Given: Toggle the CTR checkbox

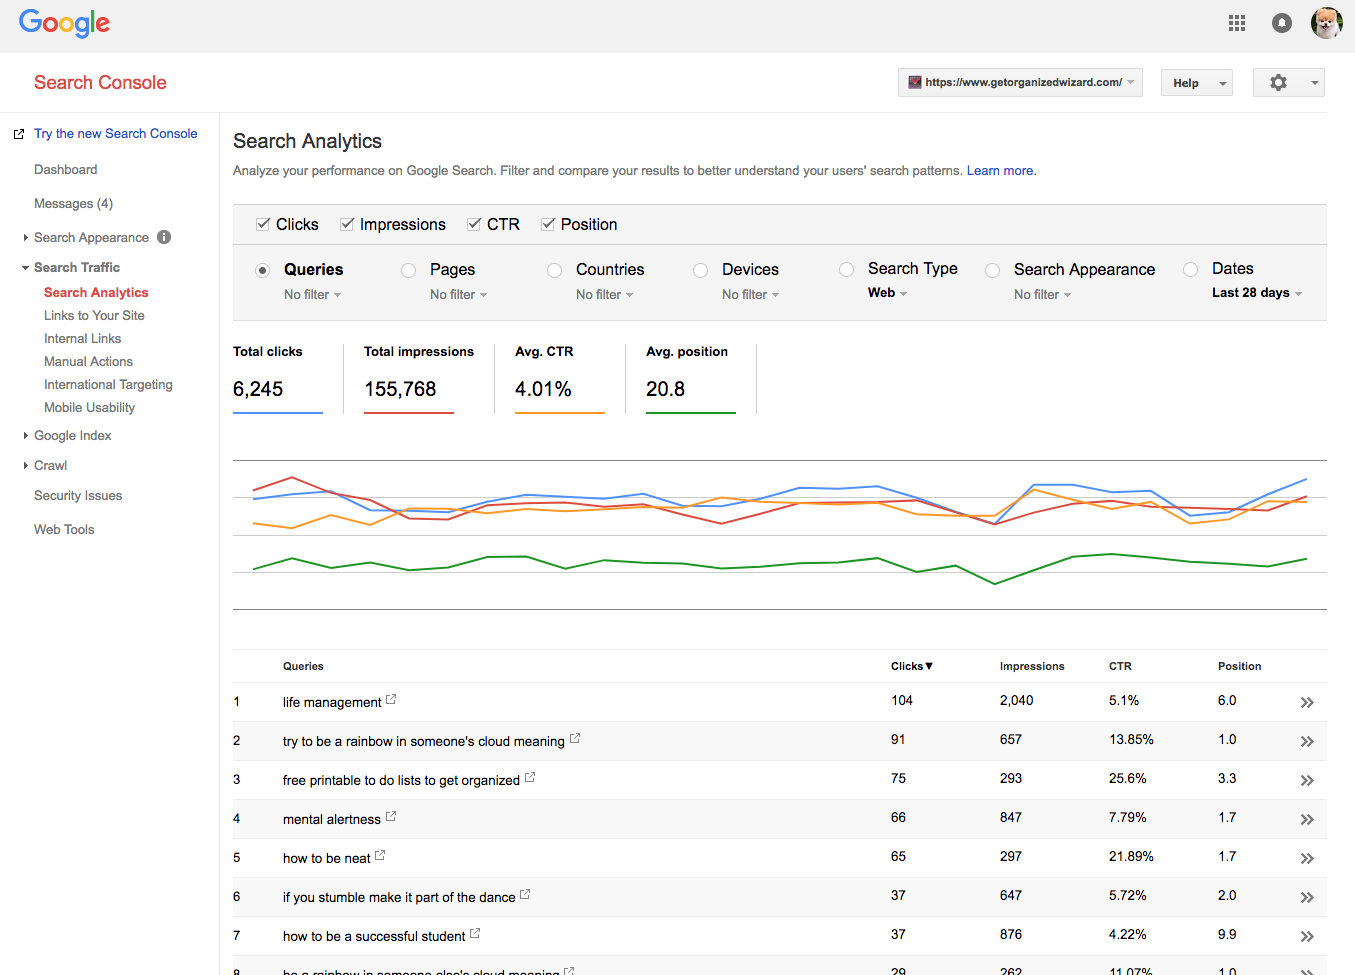Looking at the screenshot, I should pos(474,224).
